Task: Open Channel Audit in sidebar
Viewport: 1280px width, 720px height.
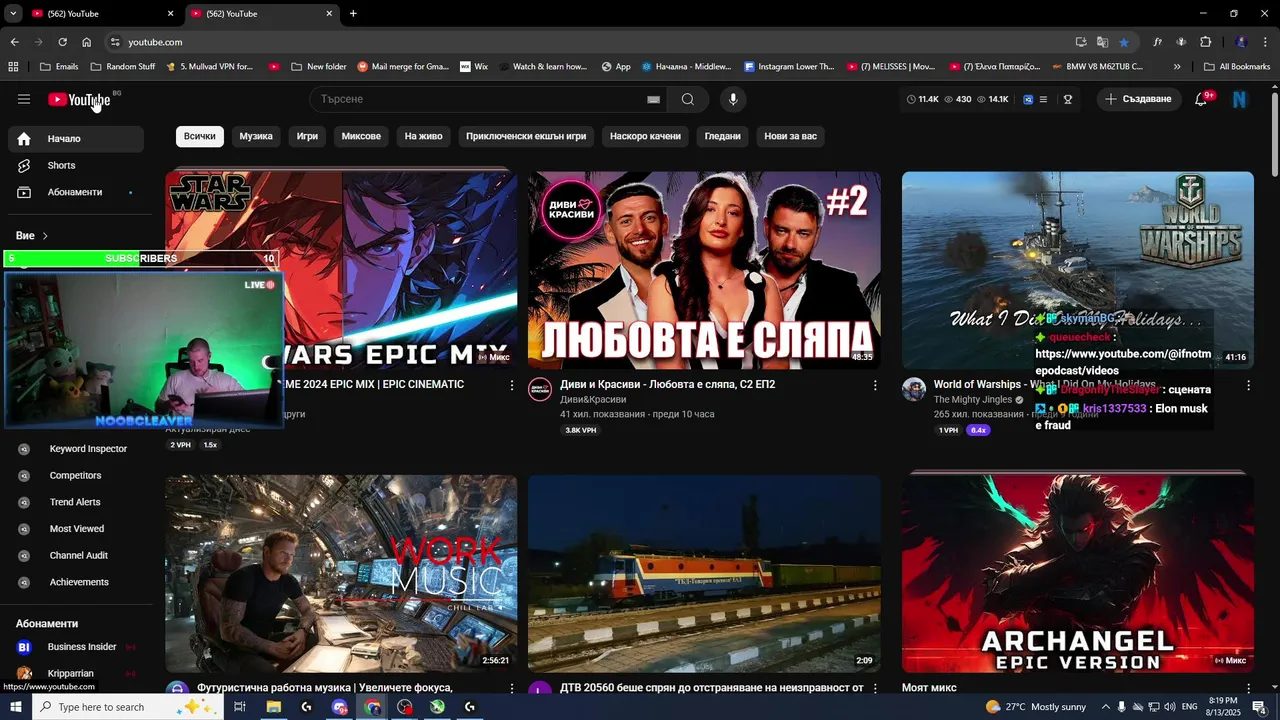Action: [76, 556]
